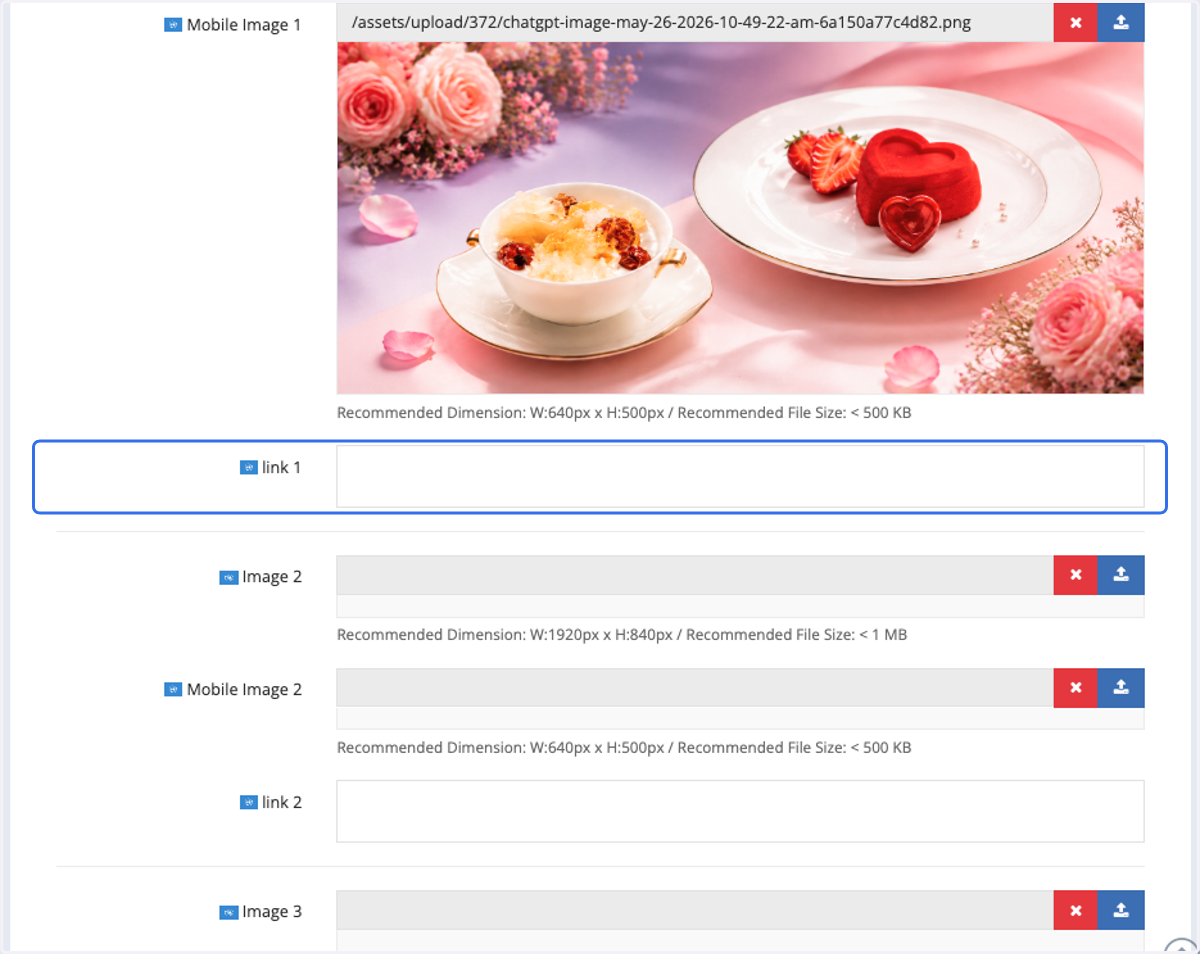Click the recommendation text under the dessert preview
The width and height of the screenshot is (1200, 954).
[624, 413]
